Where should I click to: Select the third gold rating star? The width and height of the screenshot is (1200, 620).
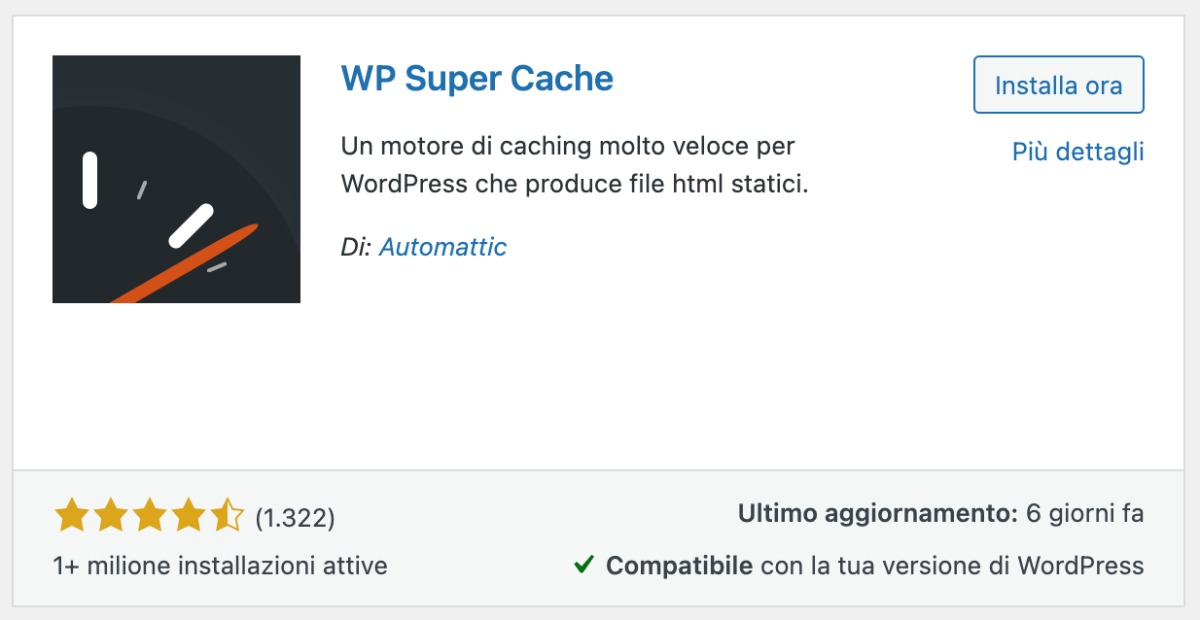[x=150, y=515]
